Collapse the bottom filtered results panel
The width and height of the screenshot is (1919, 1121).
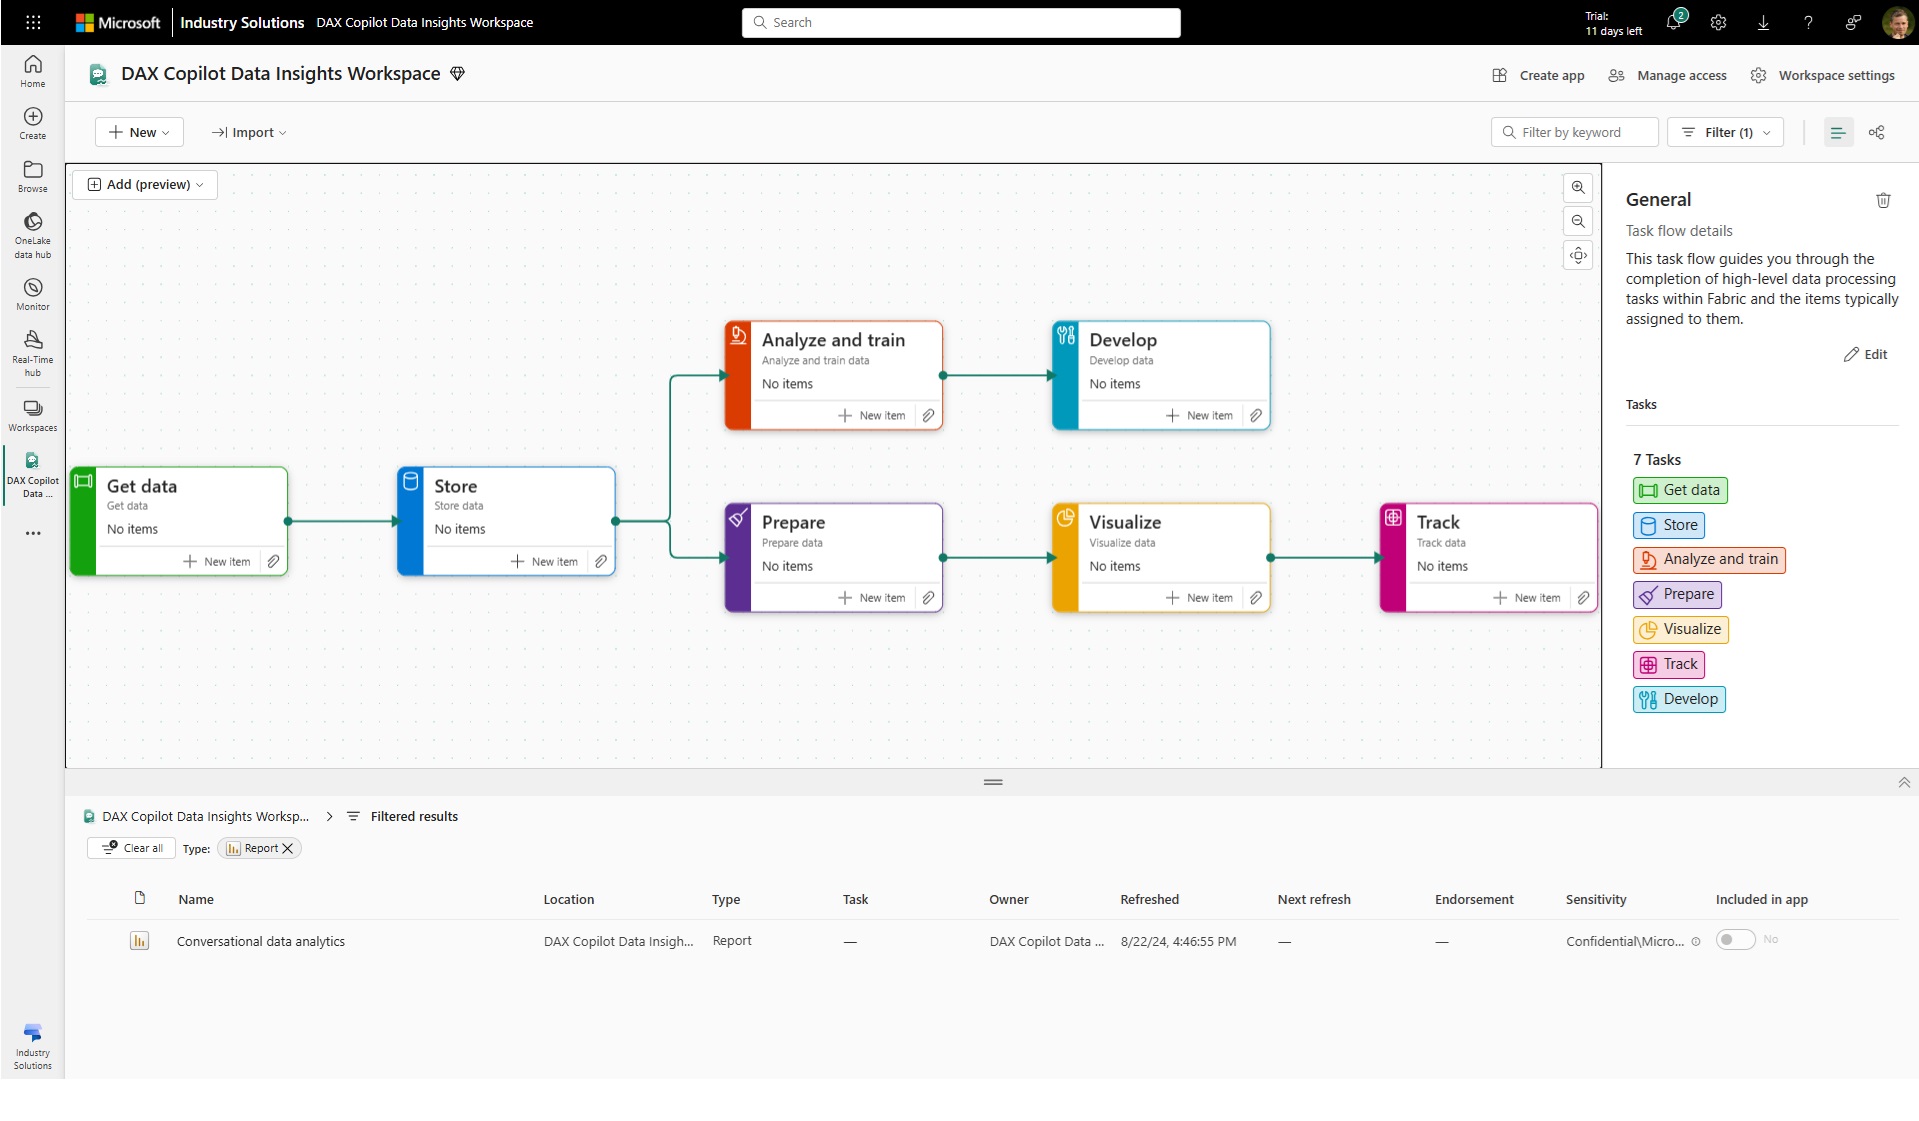(x=1905, y=783)
